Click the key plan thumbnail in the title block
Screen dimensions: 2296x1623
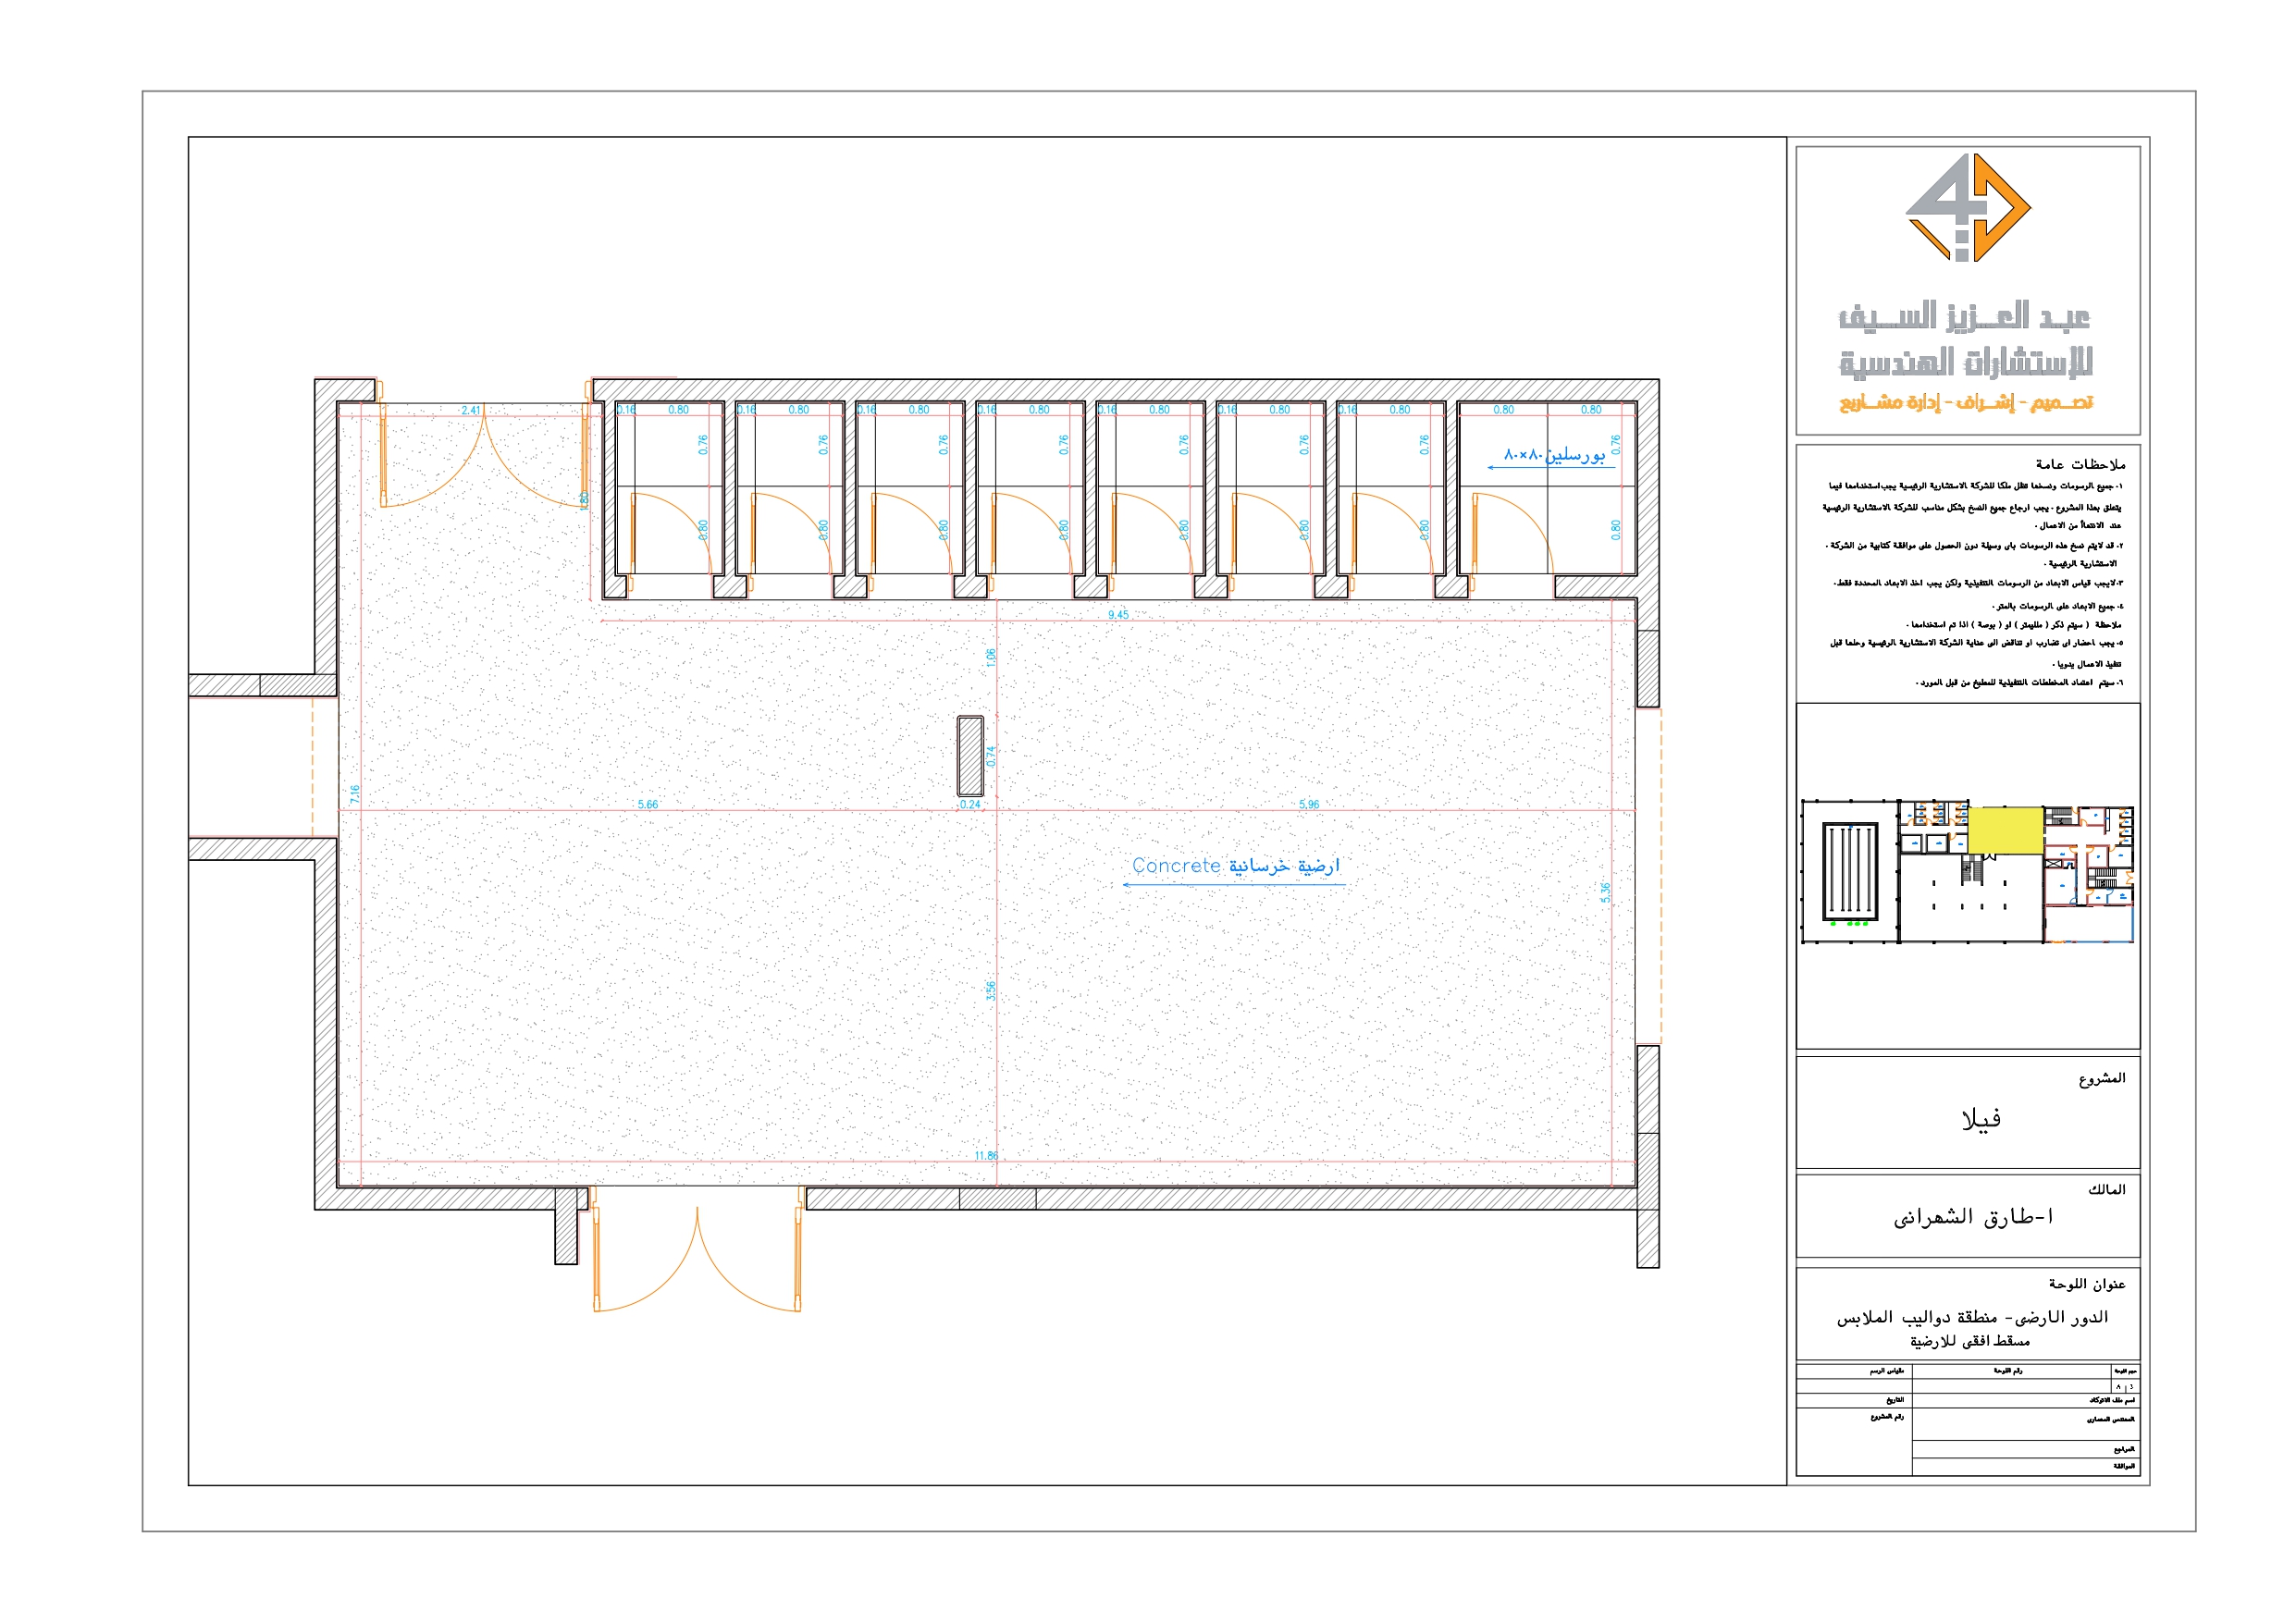[1967, 871]
